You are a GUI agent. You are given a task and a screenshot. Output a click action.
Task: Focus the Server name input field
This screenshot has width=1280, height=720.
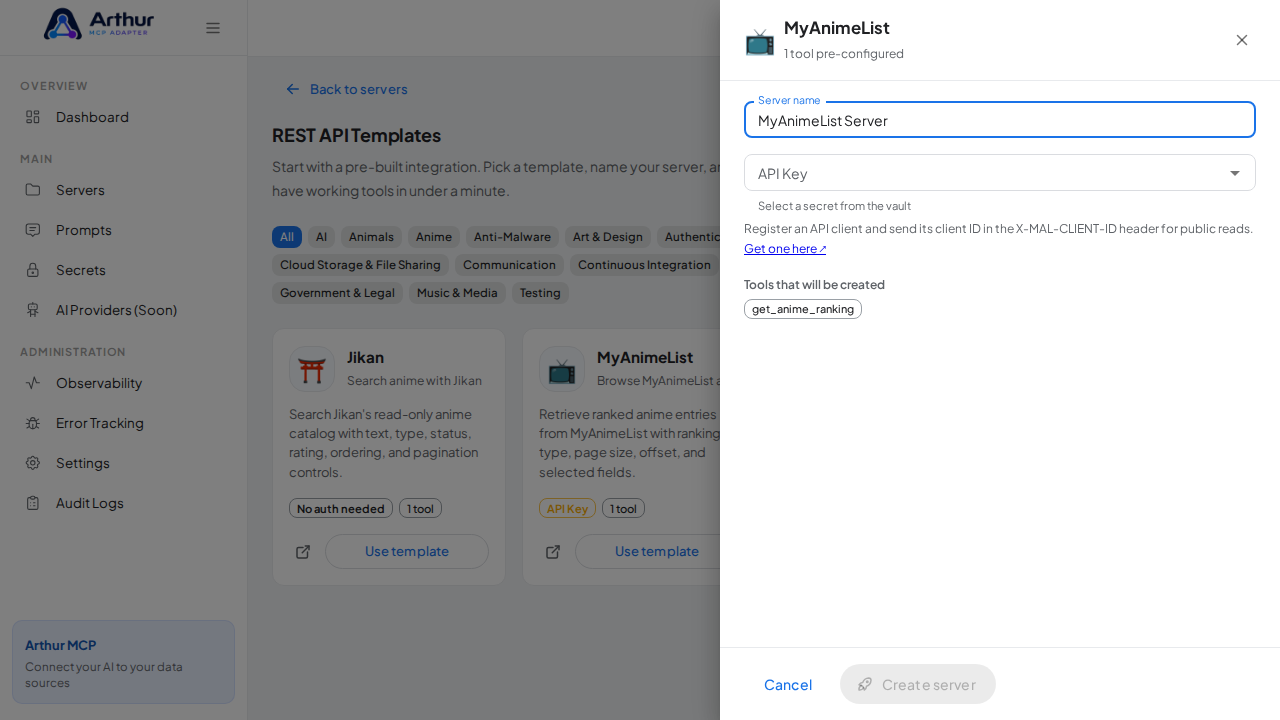tap(1000, 120)
